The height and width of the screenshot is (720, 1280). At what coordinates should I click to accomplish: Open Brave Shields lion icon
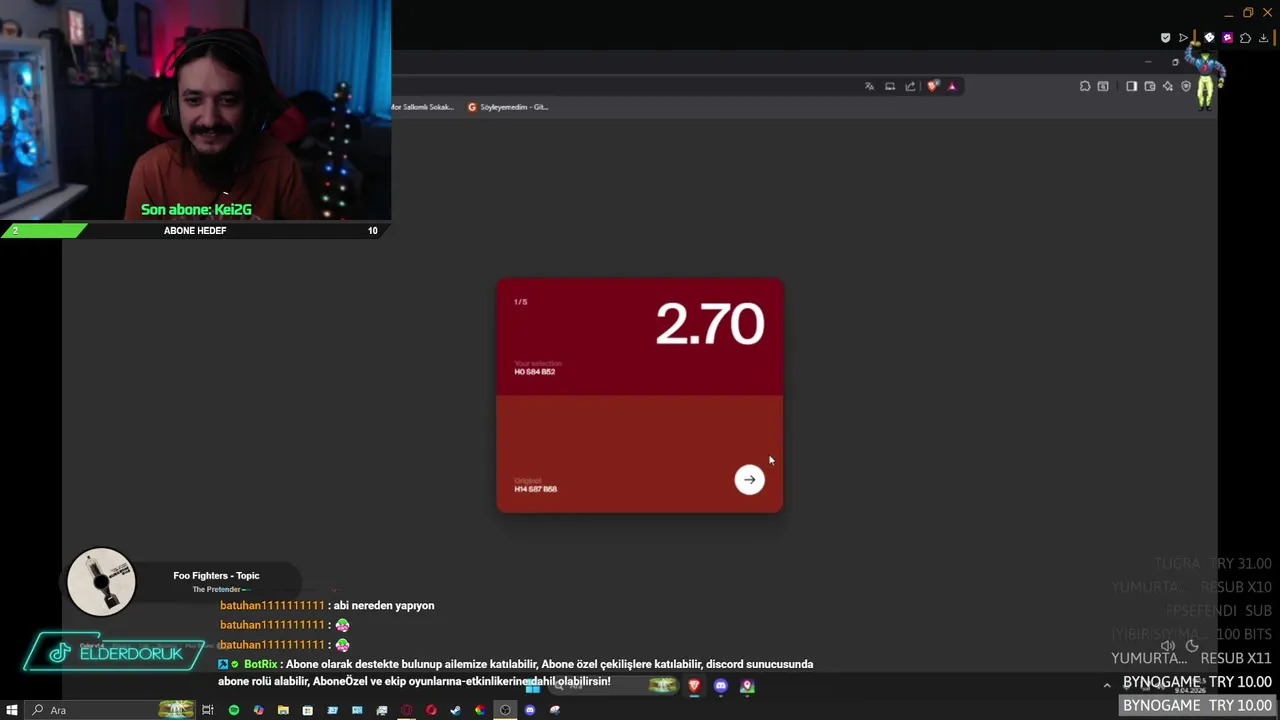(x=933, y=86)
